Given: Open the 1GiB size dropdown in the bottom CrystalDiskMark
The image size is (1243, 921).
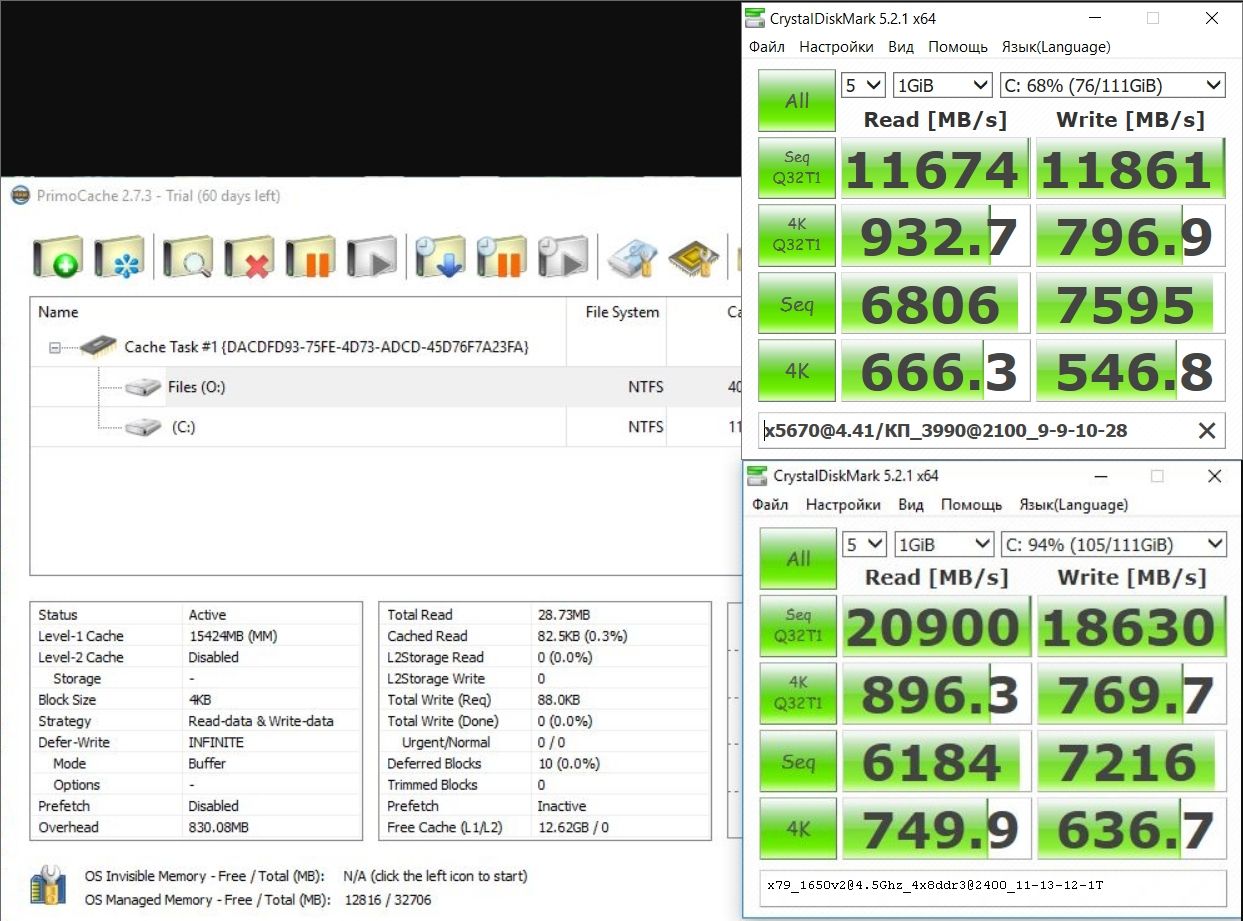Looking at the screenshot, I should [x=944, y=544].
